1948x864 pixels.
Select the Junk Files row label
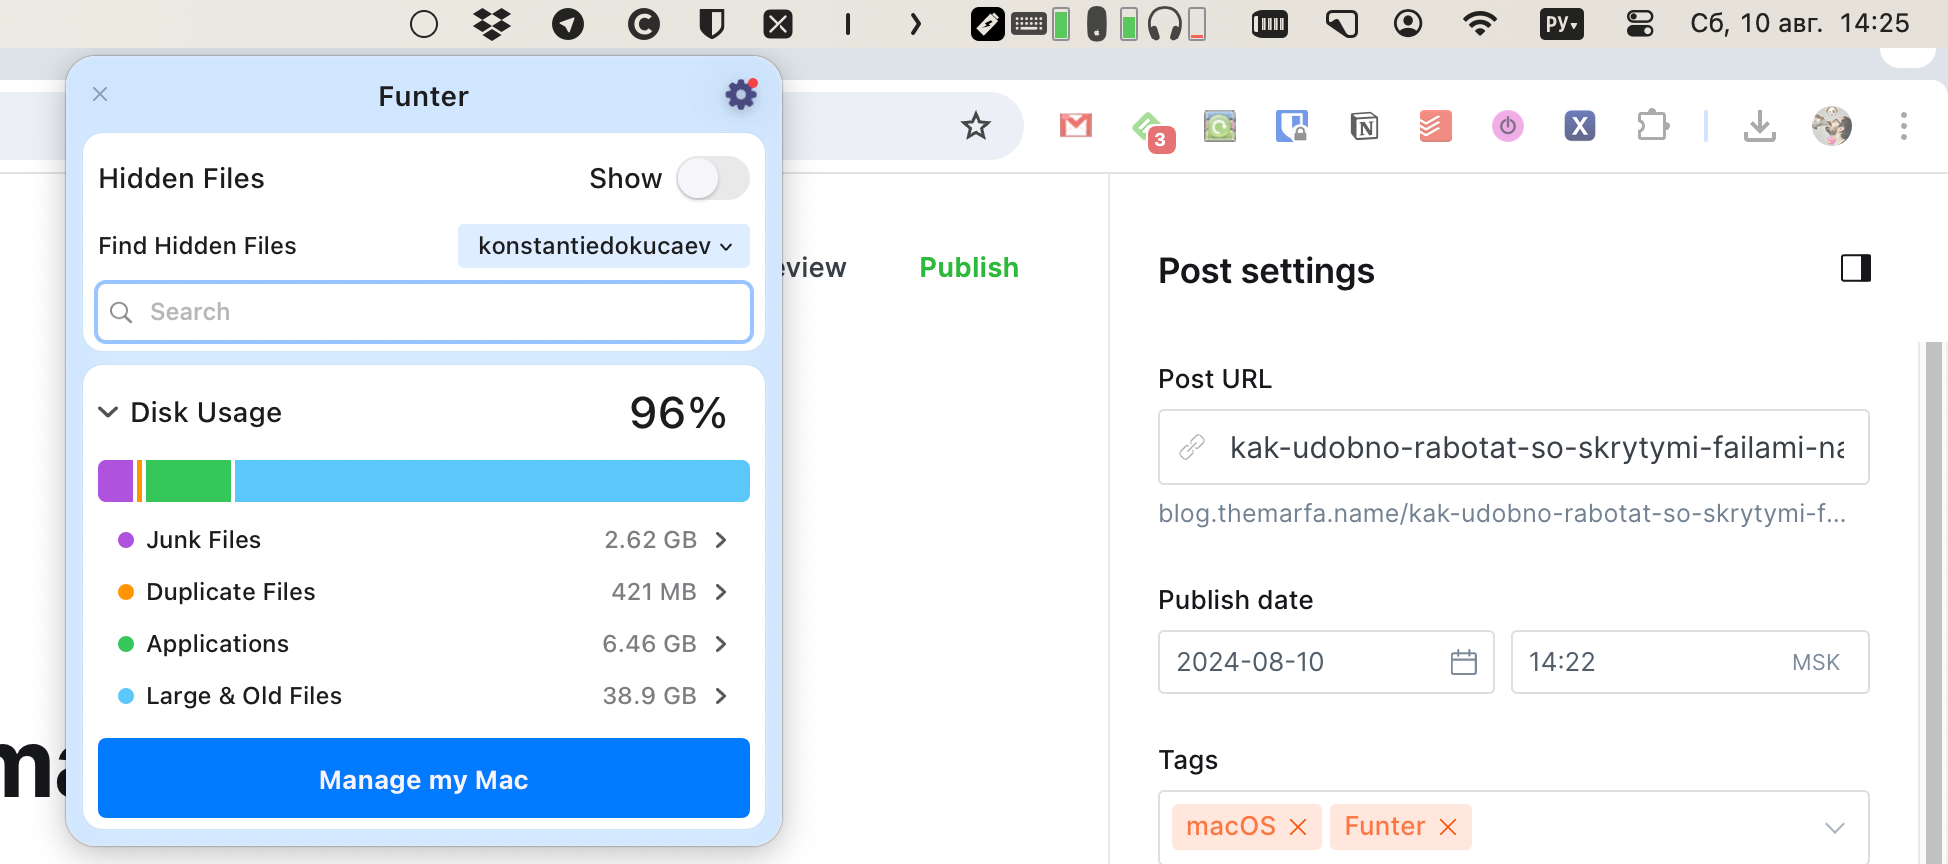coord(204,540)
